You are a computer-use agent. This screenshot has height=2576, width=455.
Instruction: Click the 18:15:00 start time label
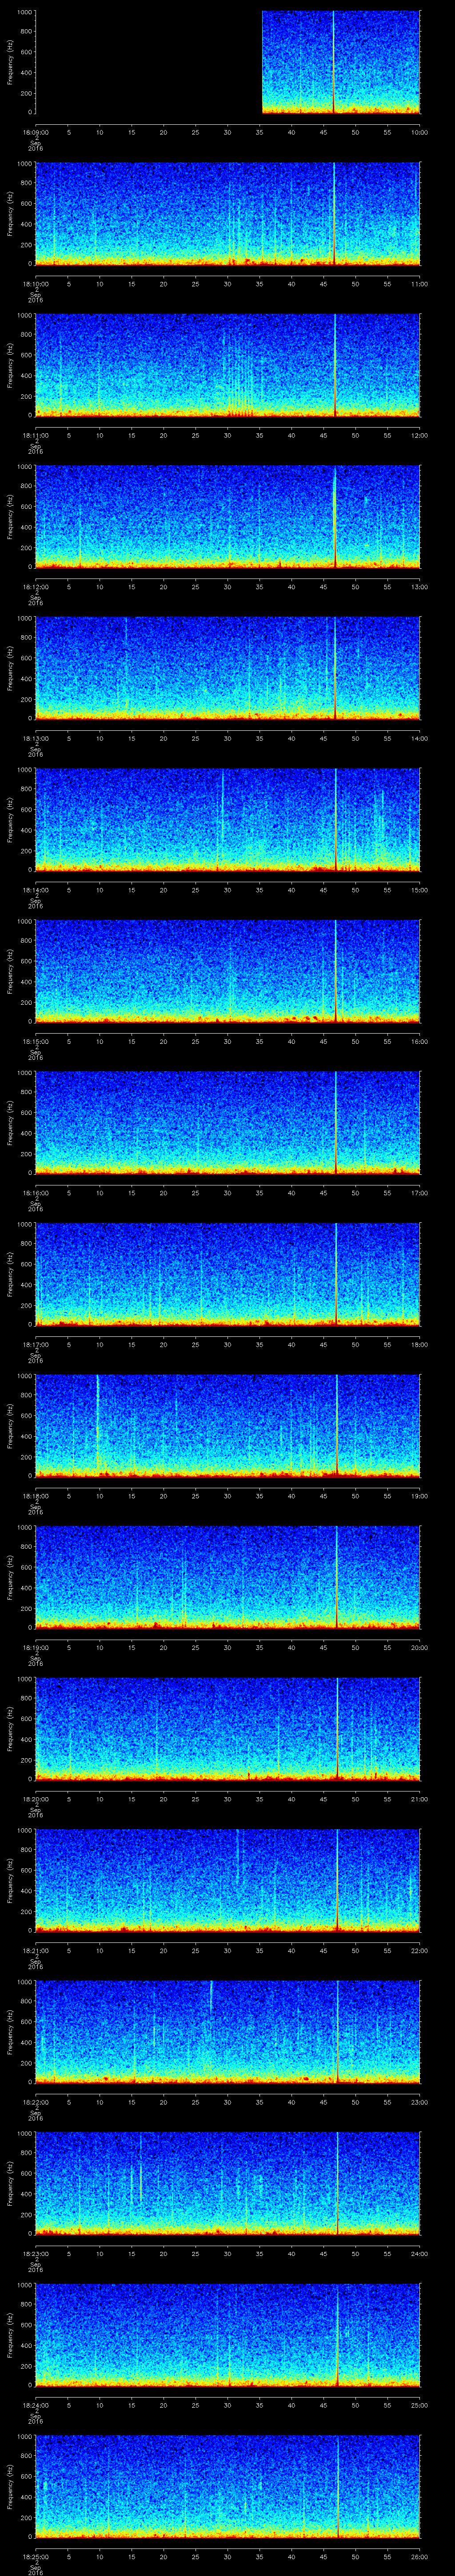point(35,1041)
